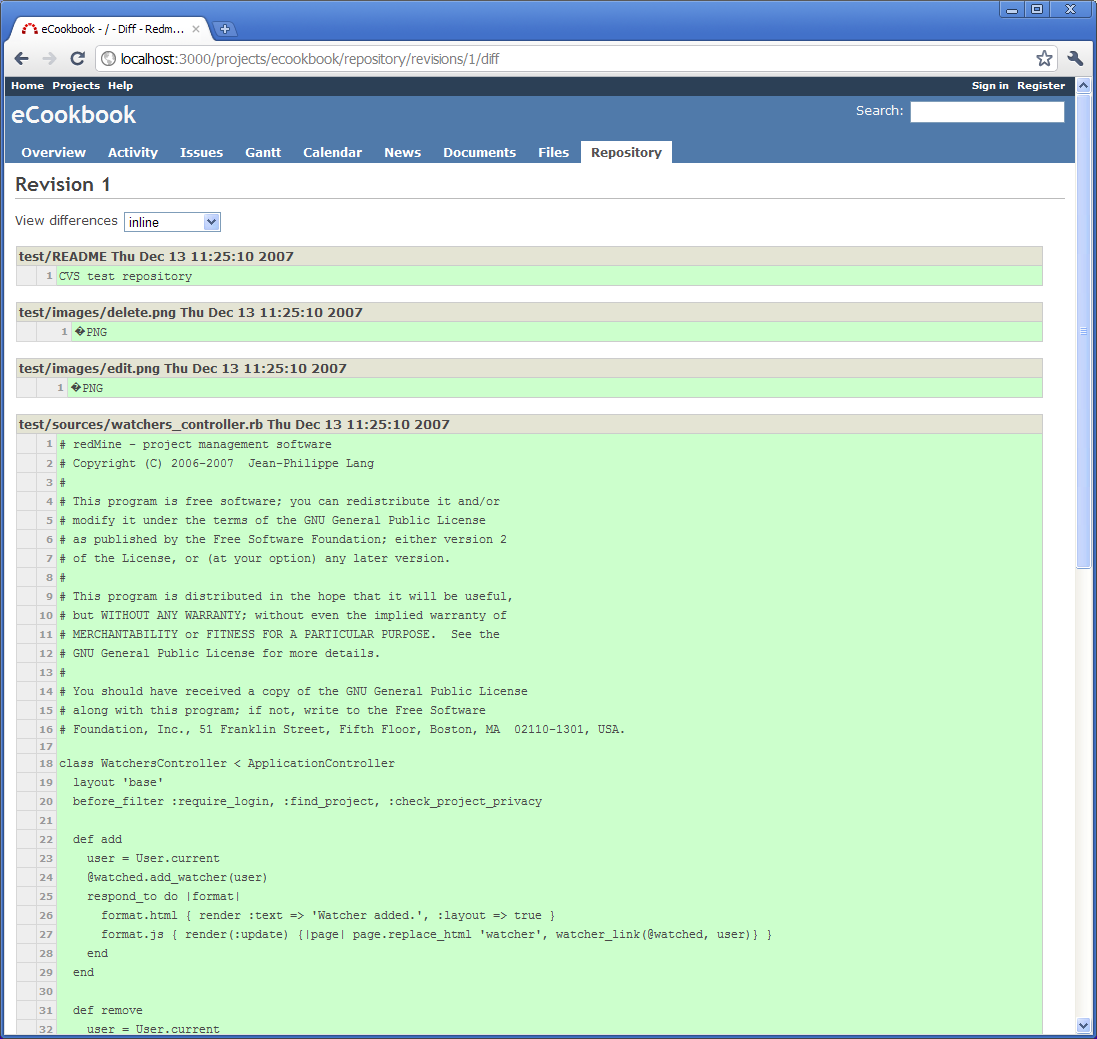Click the test/README file header

tap(529, 256)
